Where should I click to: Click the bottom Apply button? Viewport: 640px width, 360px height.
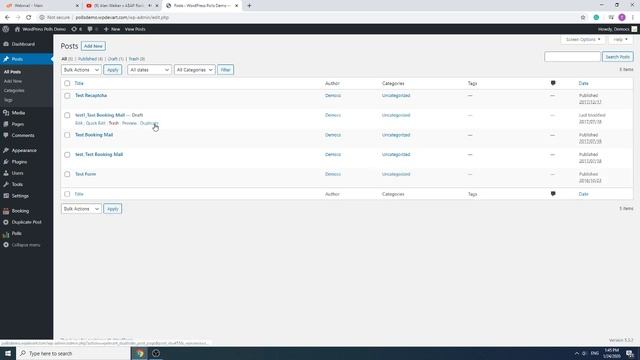112,209
